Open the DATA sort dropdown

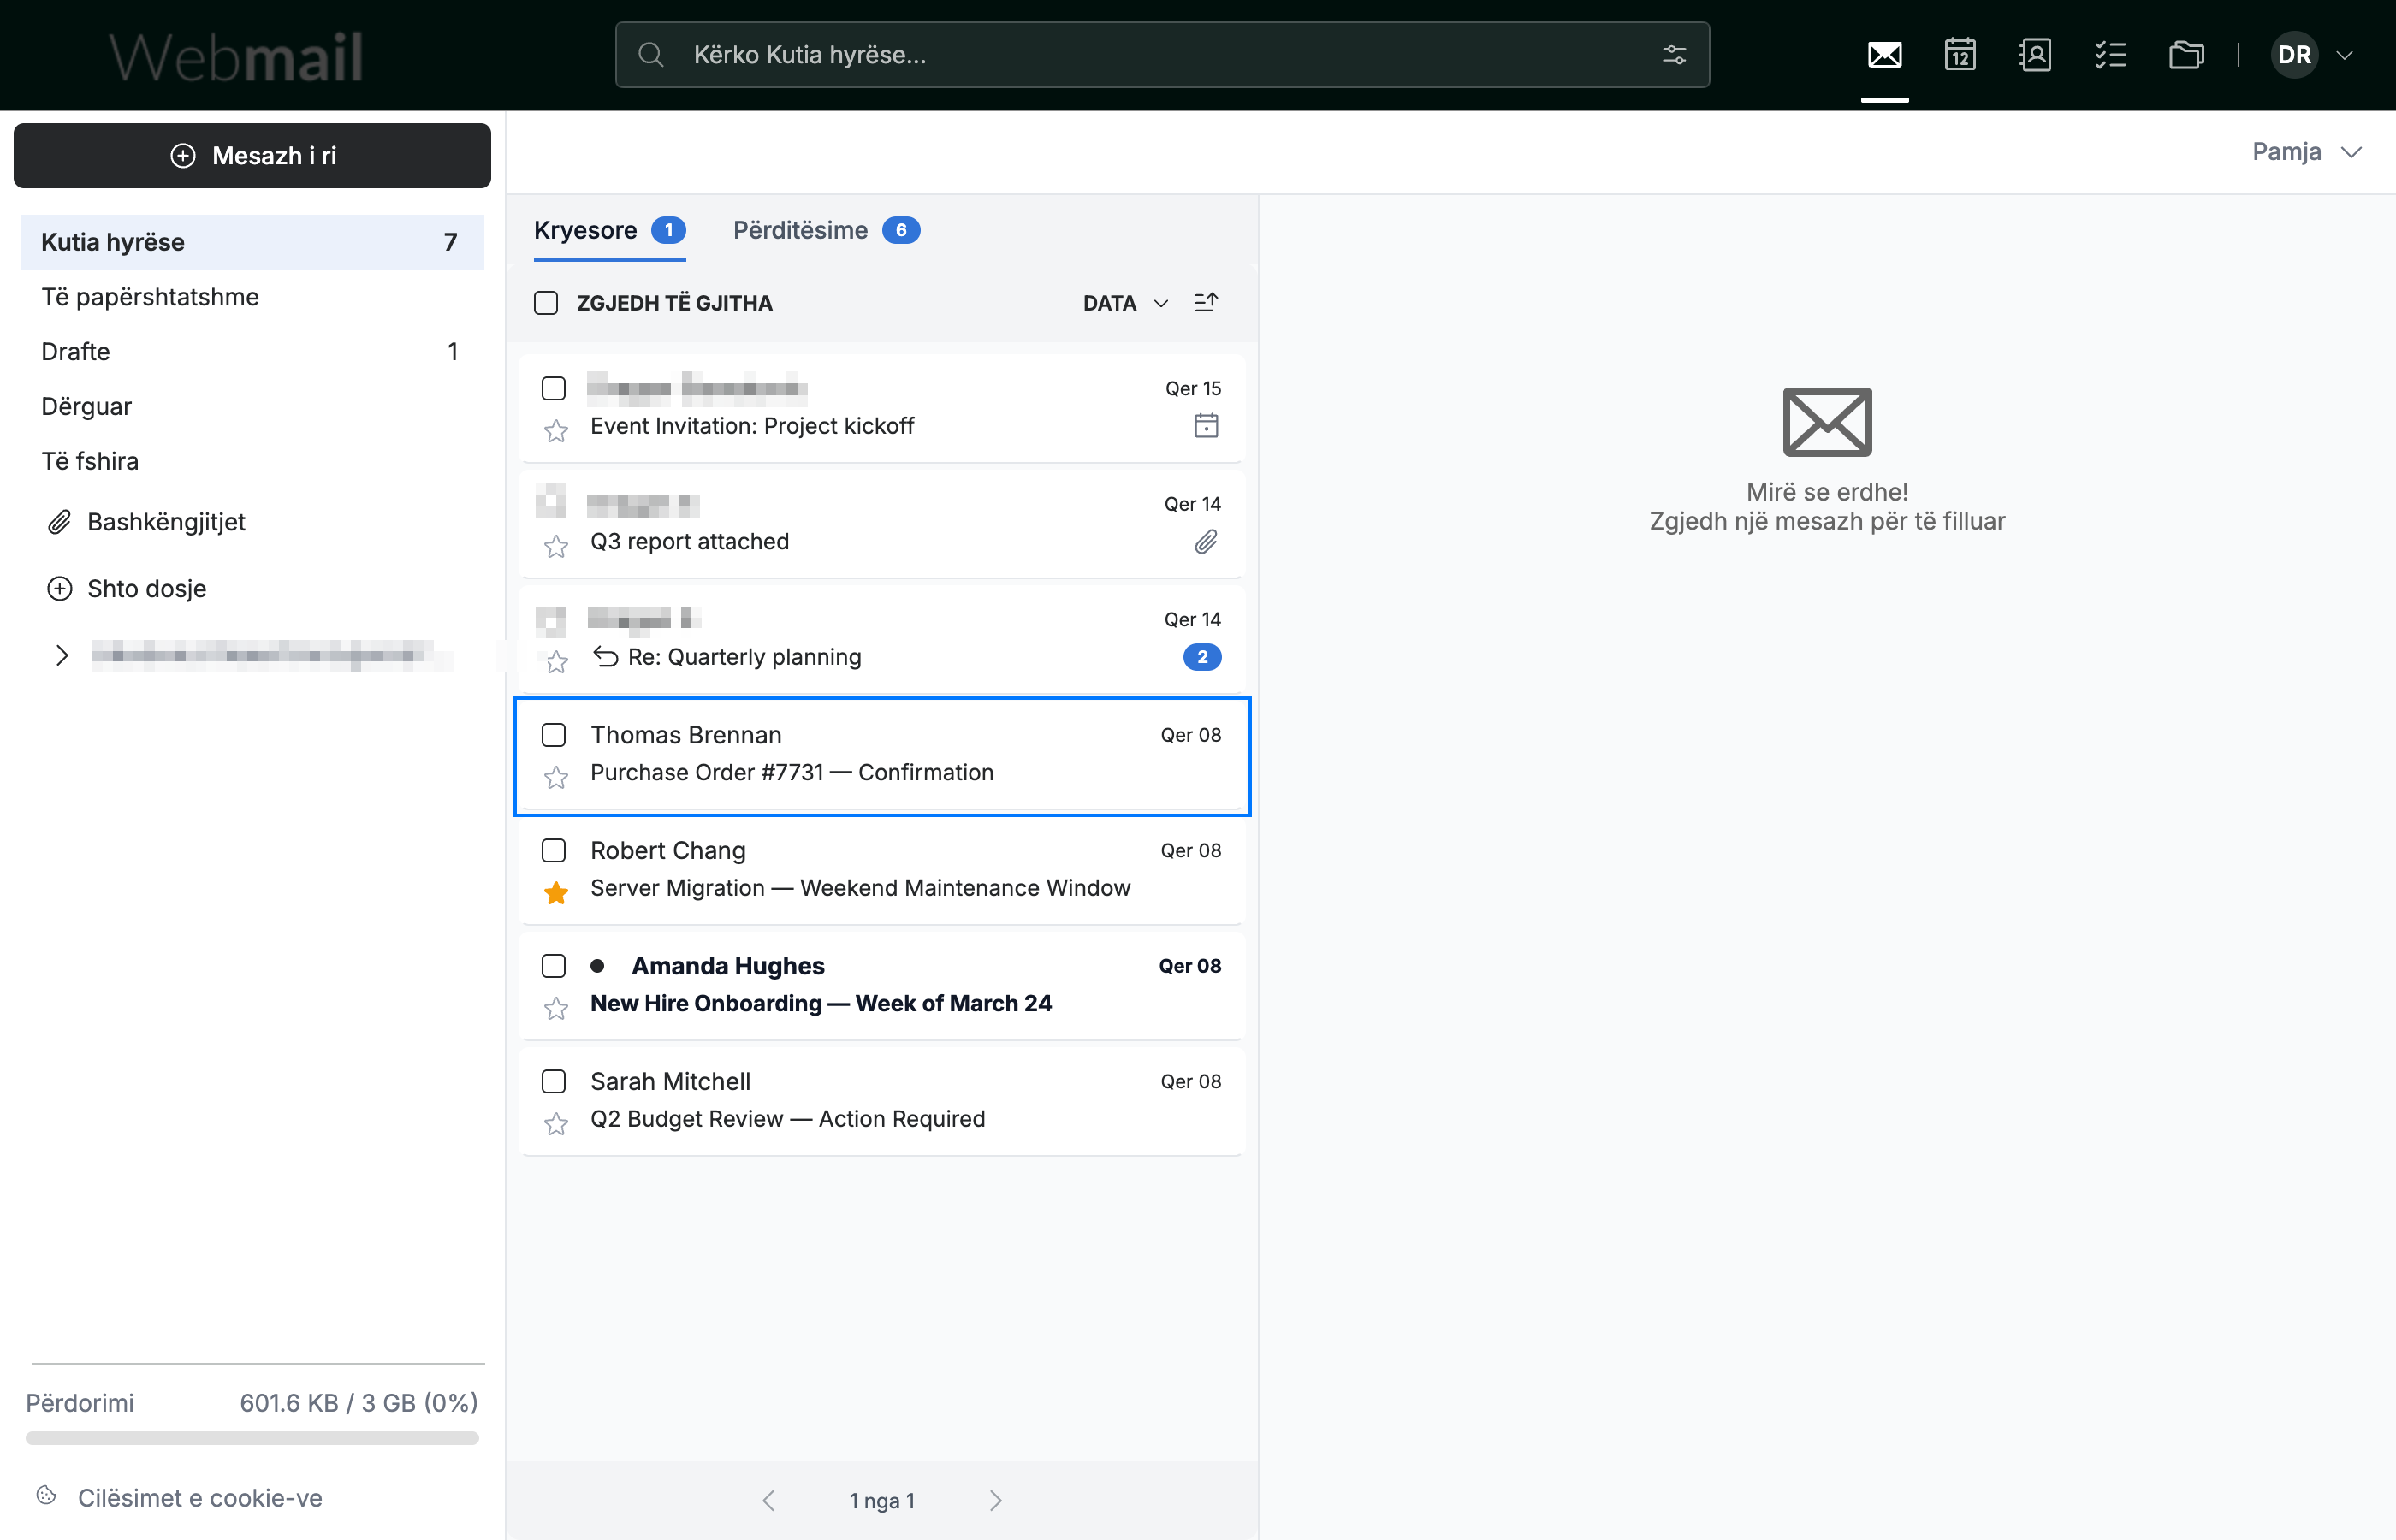(x=1125, y=302)
